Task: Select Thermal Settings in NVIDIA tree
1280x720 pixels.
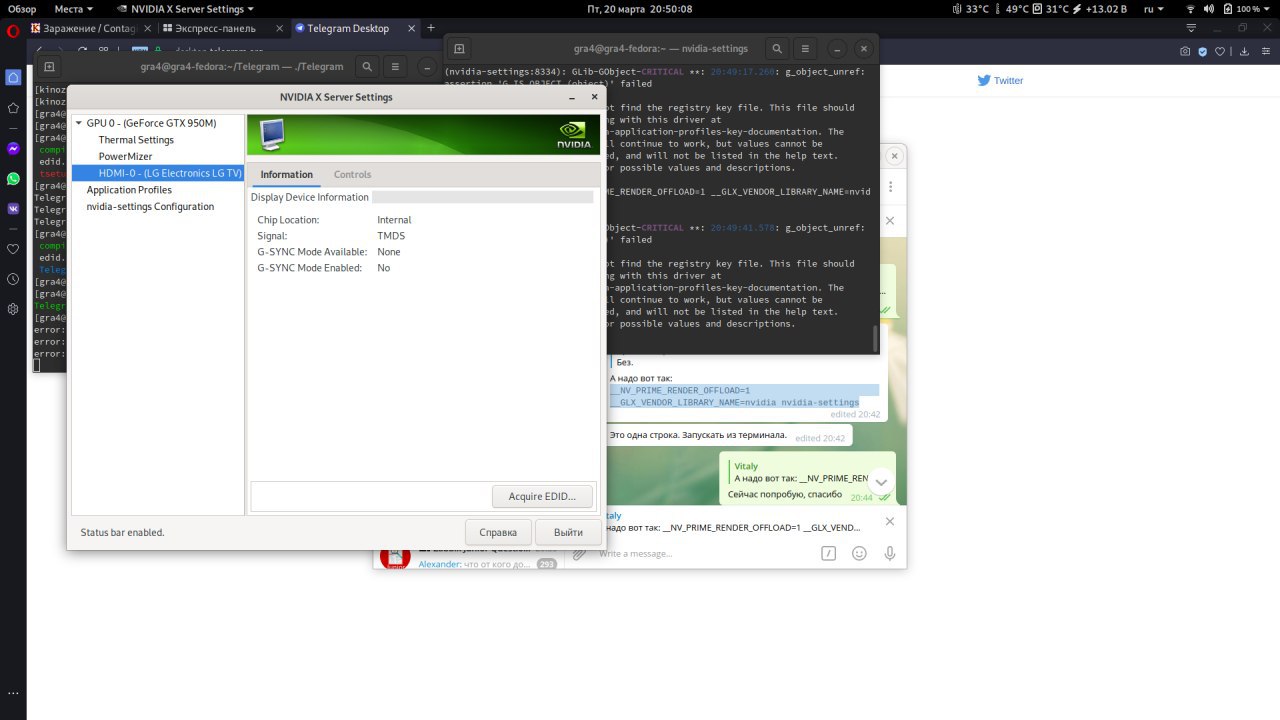Action: click(136, 140)
